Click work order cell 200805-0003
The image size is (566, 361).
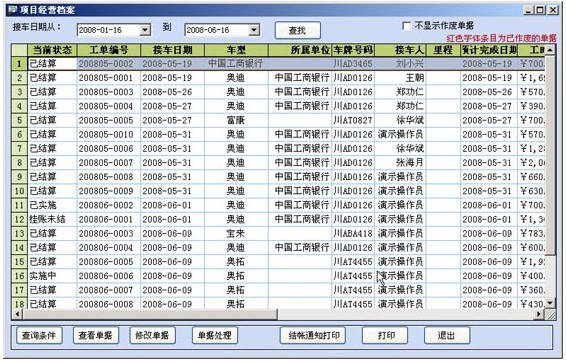tap(109, 92)
